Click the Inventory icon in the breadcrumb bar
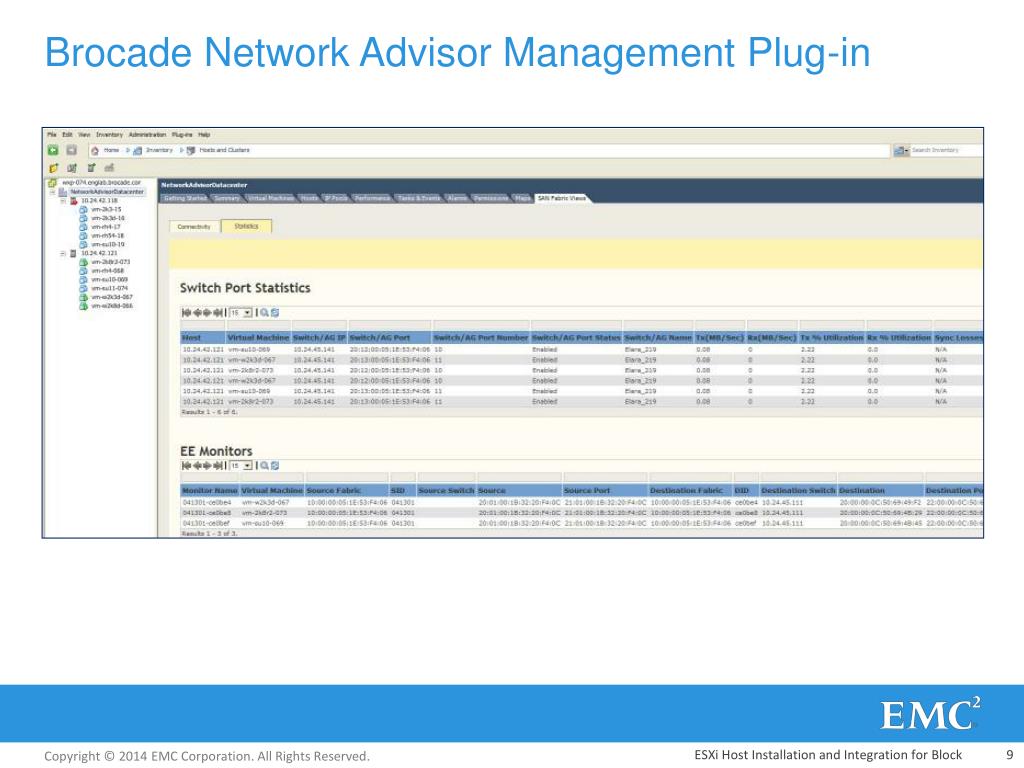1024x768 pixels. click(138, 151)
